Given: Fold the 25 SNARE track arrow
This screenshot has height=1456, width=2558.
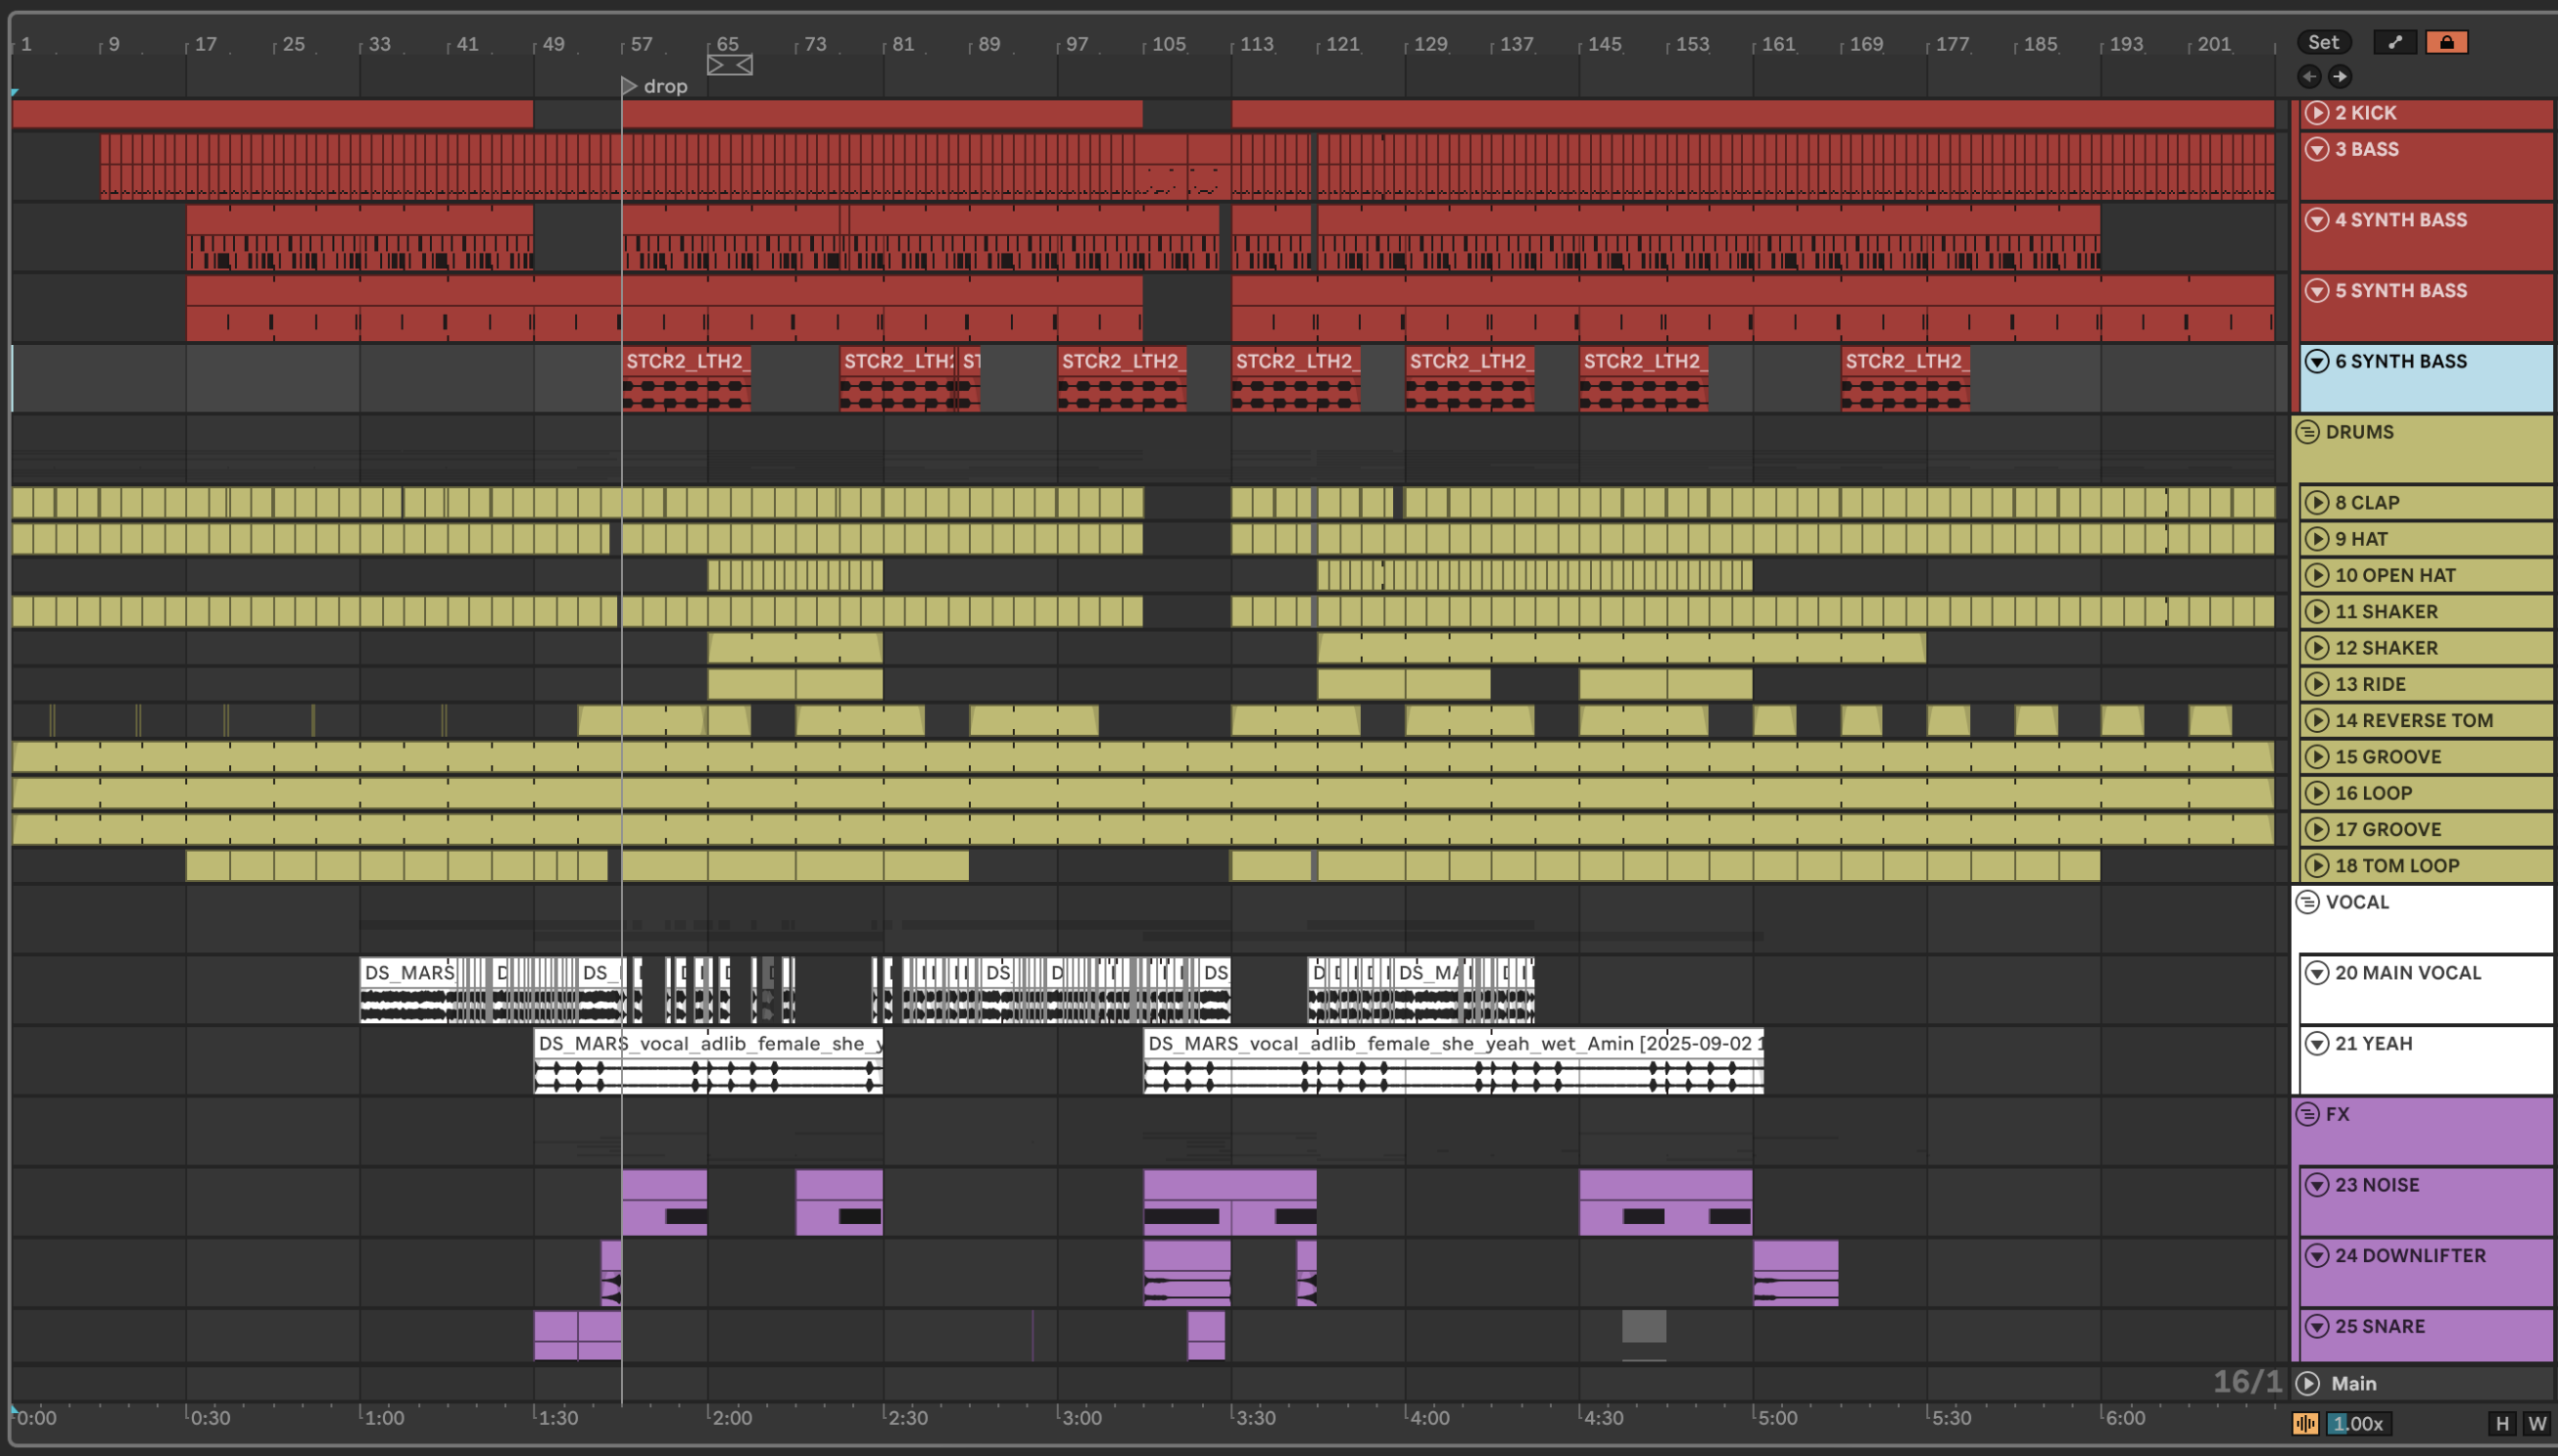Looking at the screenshot, I should (2316, 1327).
